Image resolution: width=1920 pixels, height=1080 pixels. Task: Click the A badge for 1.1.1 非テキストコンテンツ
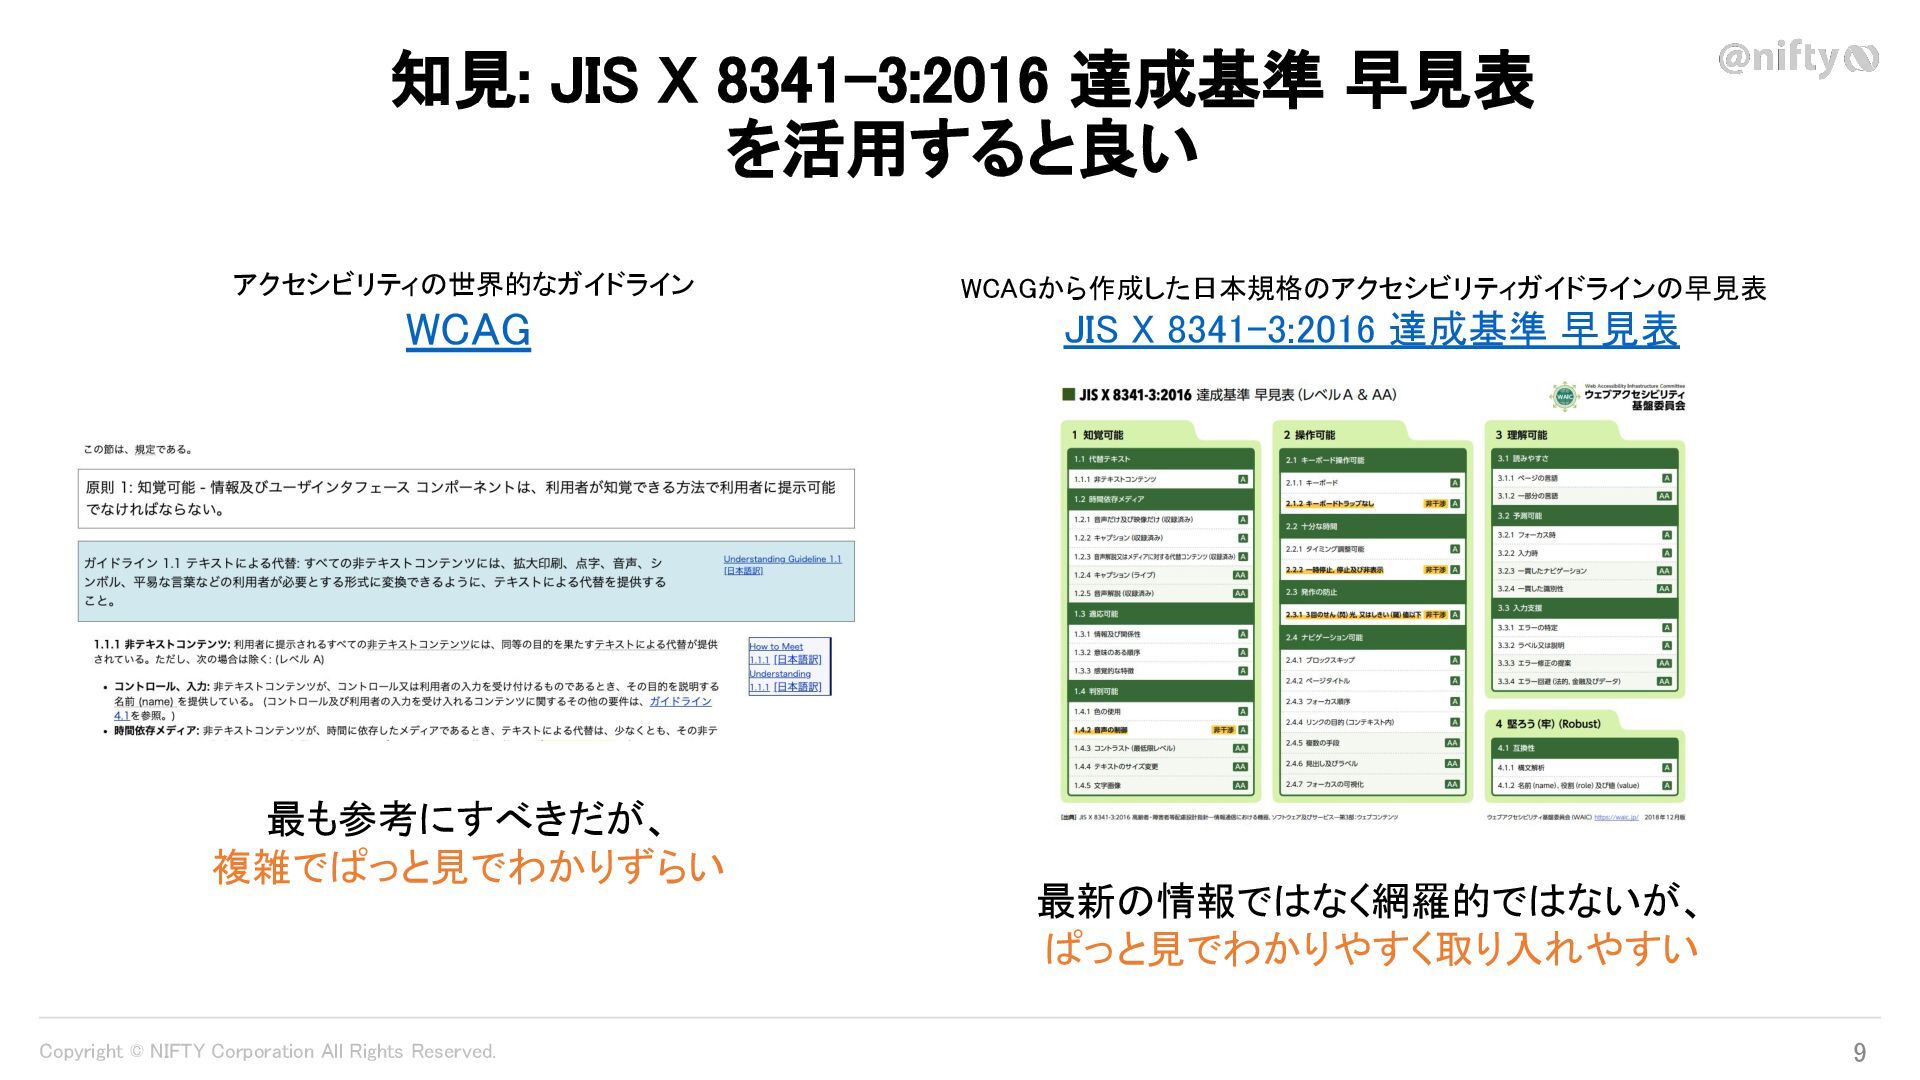click(x=1243, y=480)
